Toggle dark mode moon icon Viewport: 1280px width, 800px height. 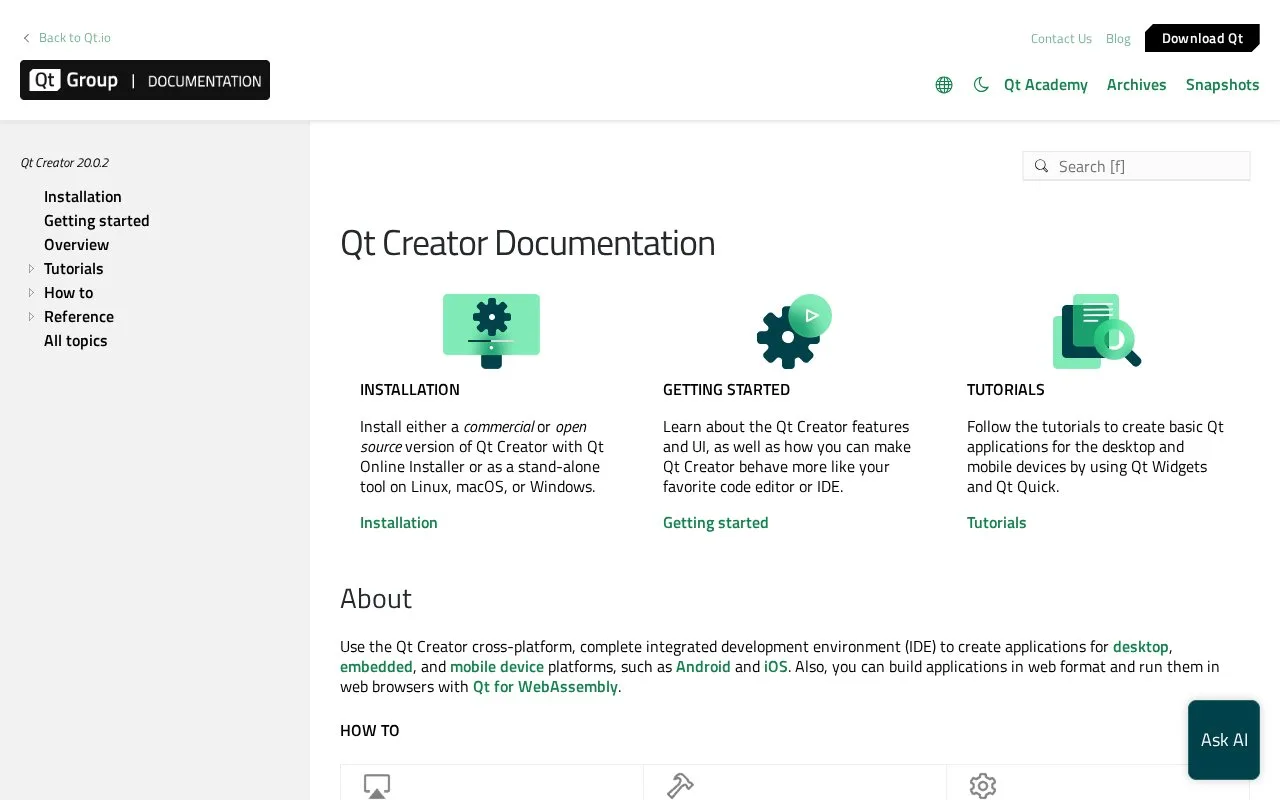(981, 85)
